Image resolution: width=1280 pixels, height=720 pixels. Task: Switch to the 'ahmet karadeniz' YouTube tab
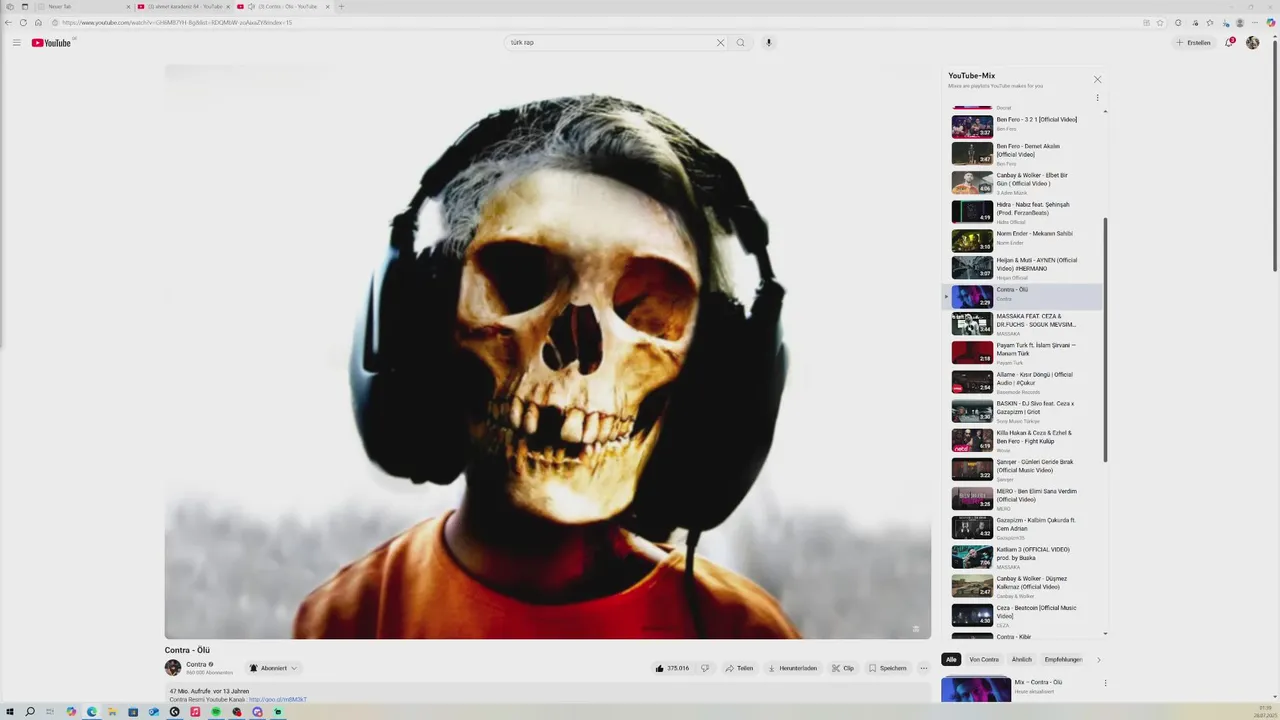click(183, 6)
